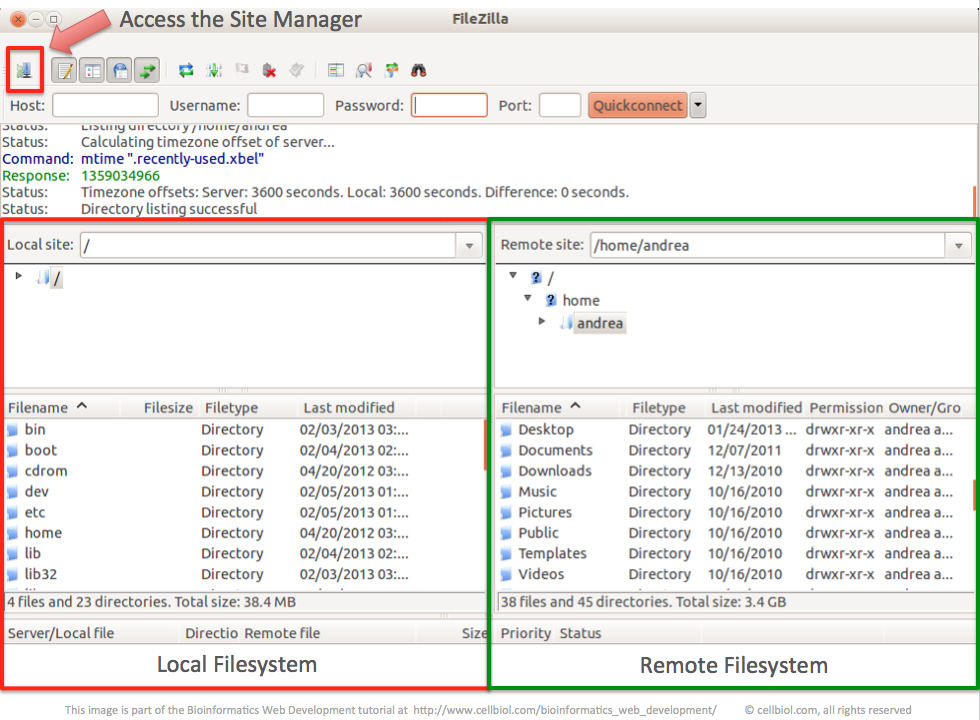Screen dimensions: 980x720
Task: Select the local dev folder icon
Action: [x=12, y=492]
